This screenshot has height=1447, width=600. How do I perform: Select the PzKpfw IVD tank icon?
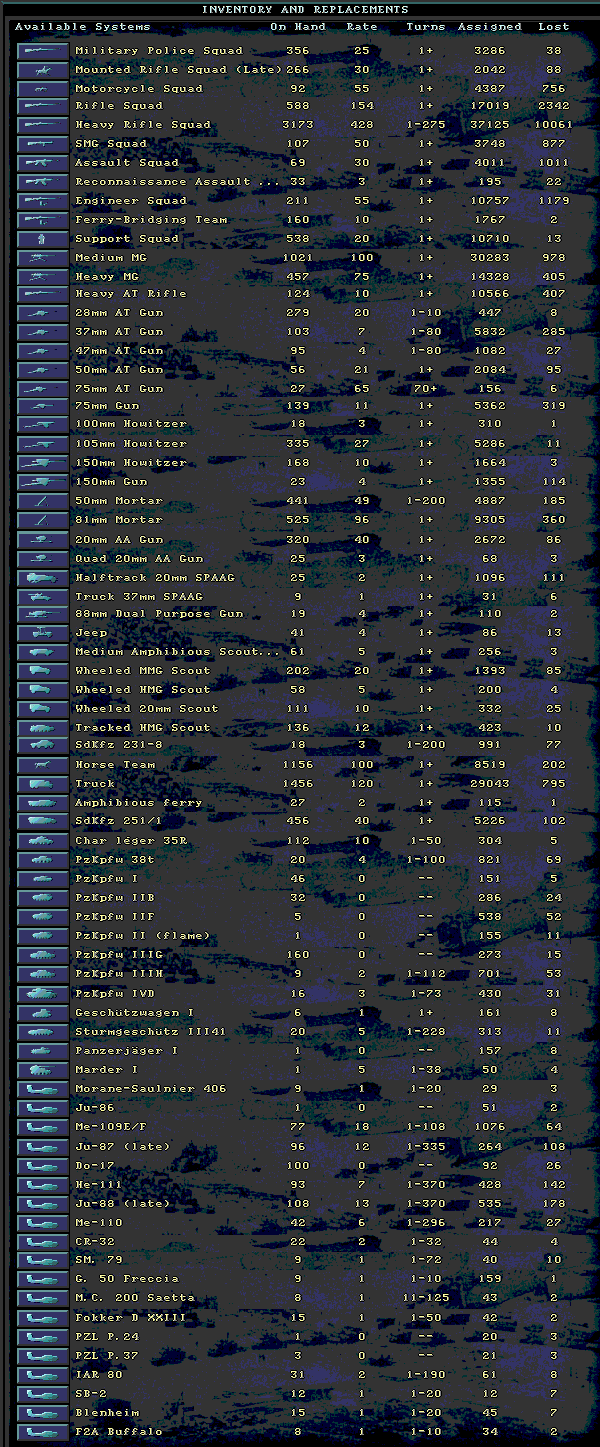tap(43, 992)
